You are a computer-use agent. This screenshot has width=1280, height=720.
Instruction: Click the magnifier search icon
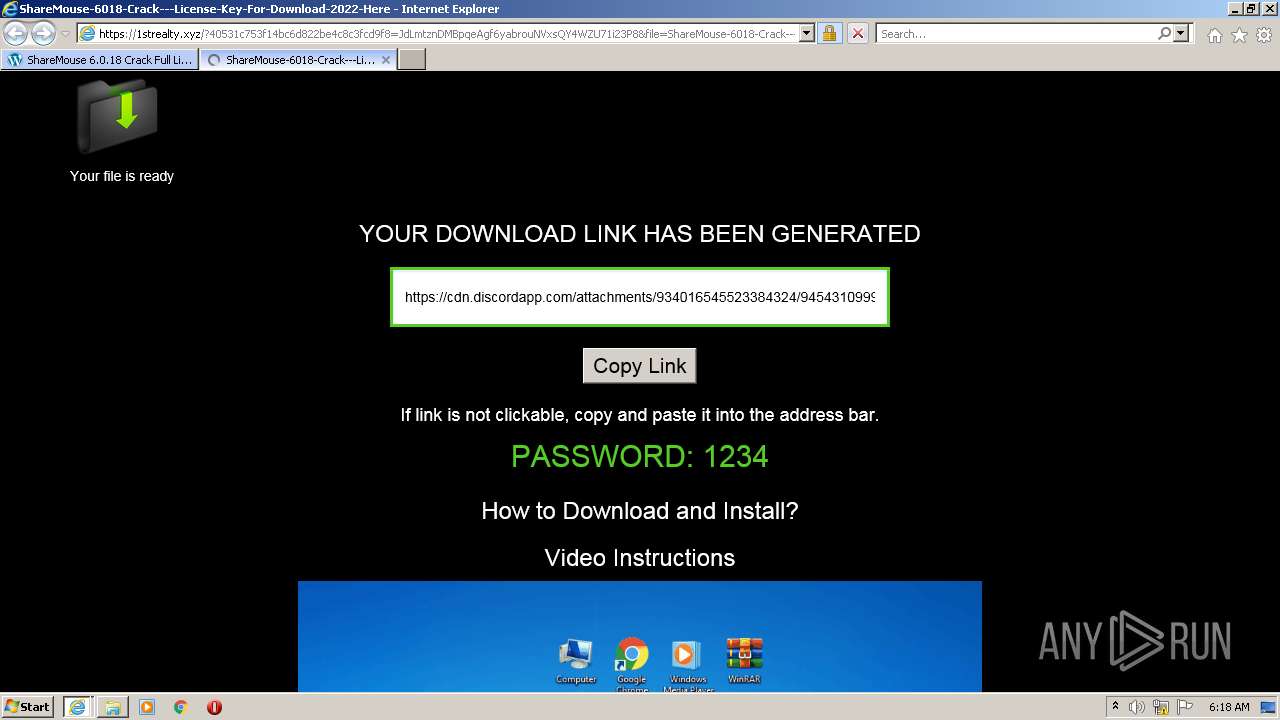tap(1164, 34)
